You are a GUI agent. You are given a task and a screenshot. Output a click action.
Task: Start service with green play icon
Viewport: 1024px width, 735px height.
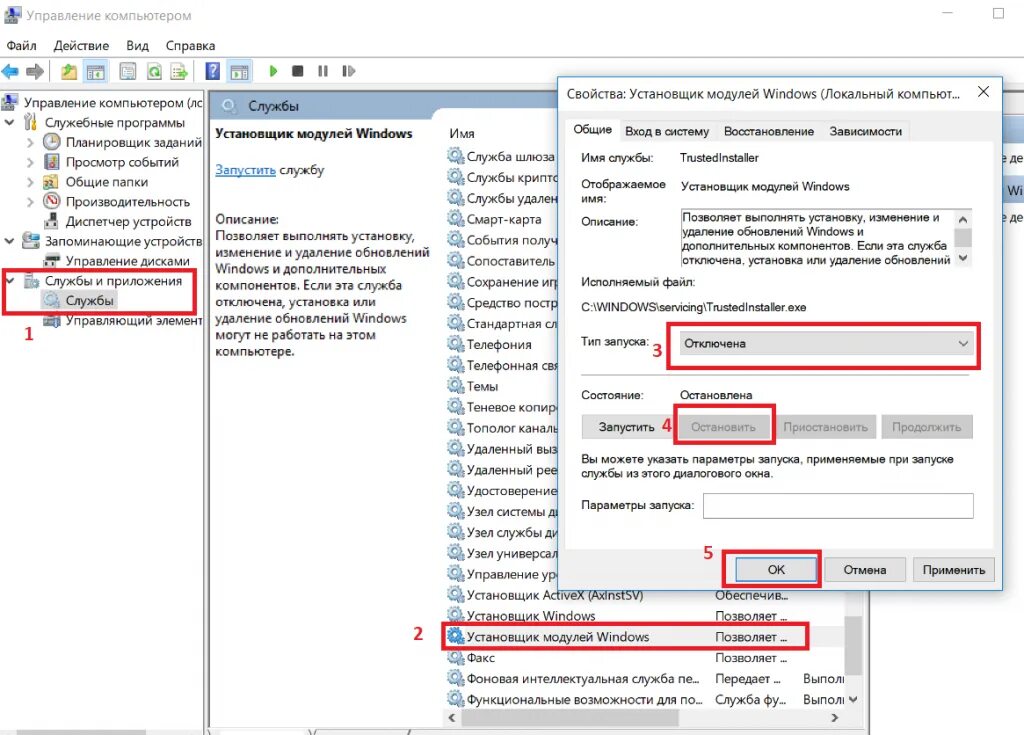273,71
